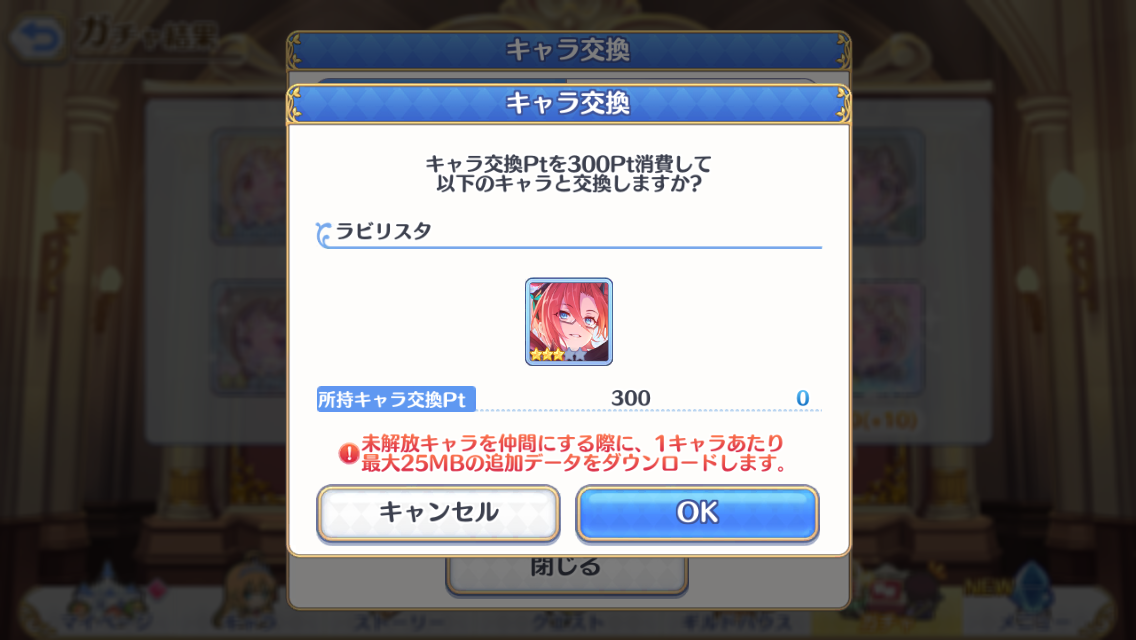Click the current points value 300
Viewport: 1136px width, 640px height.
pos(630,398)
